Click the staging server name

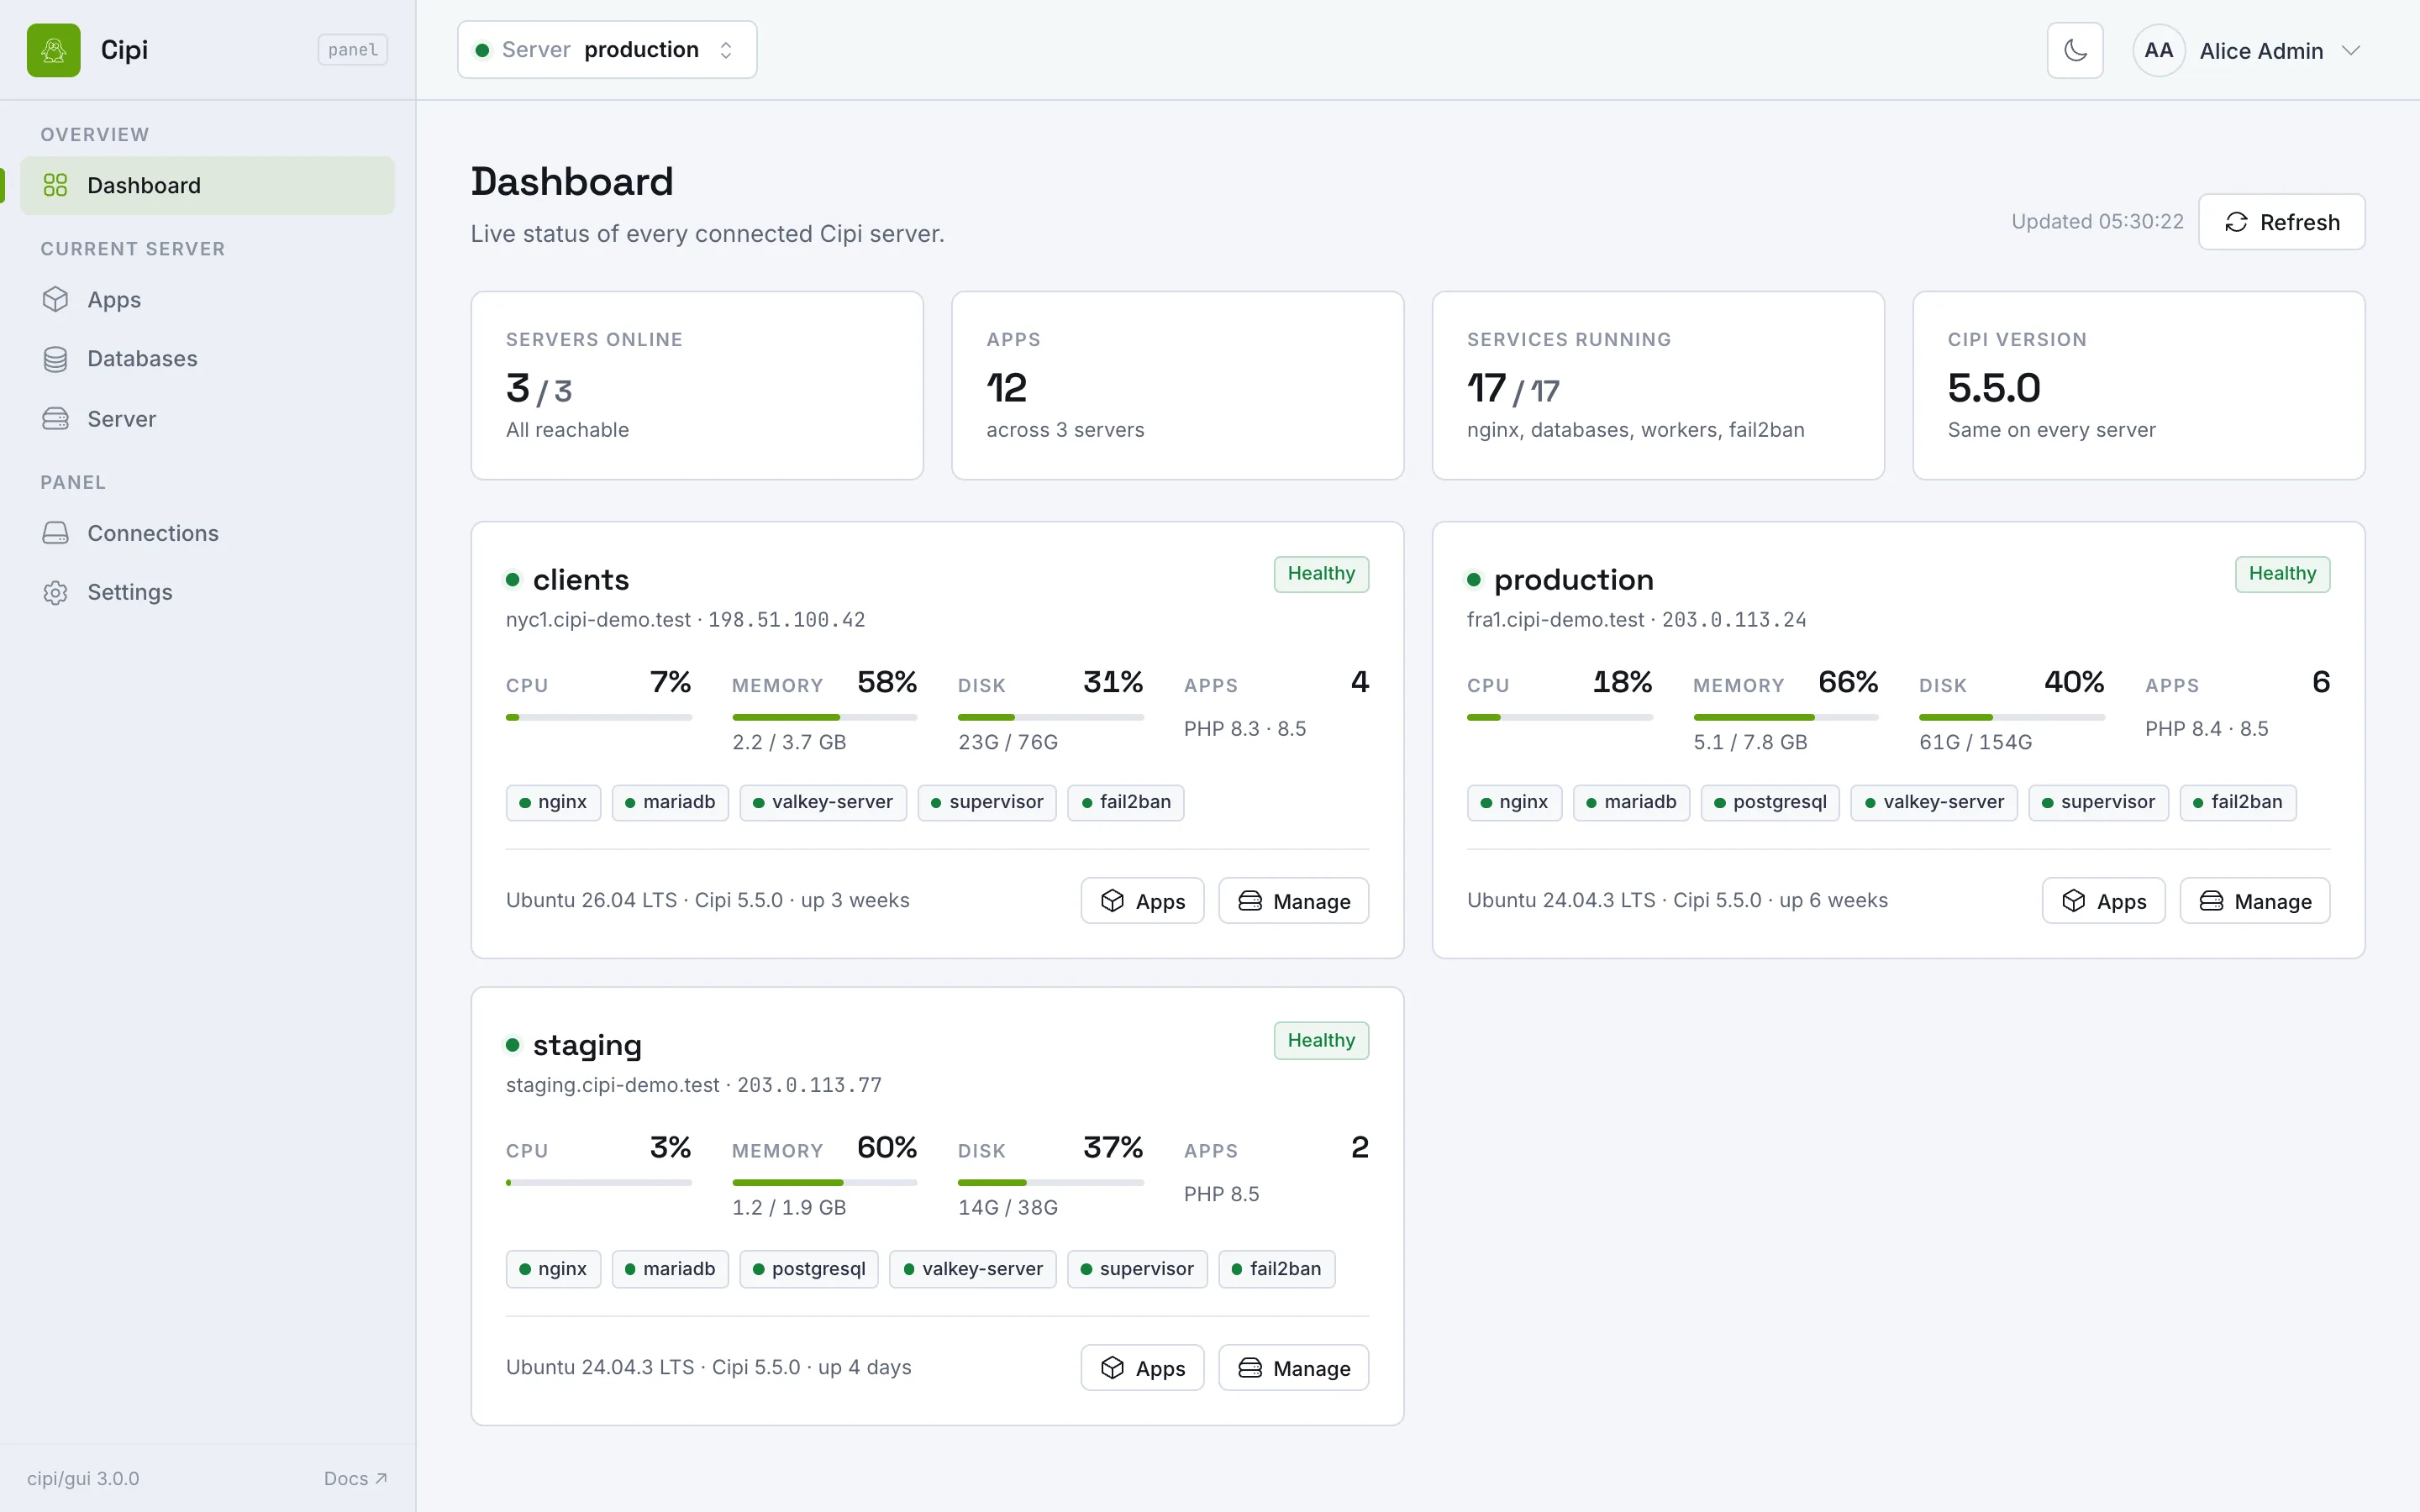(x=587, y=1046)
